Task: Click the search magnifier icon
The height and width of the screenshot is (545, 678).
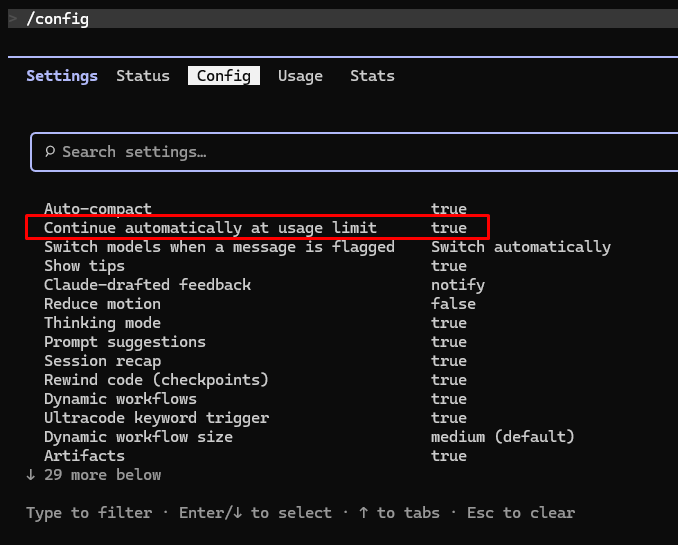Action: coord(50,151)
